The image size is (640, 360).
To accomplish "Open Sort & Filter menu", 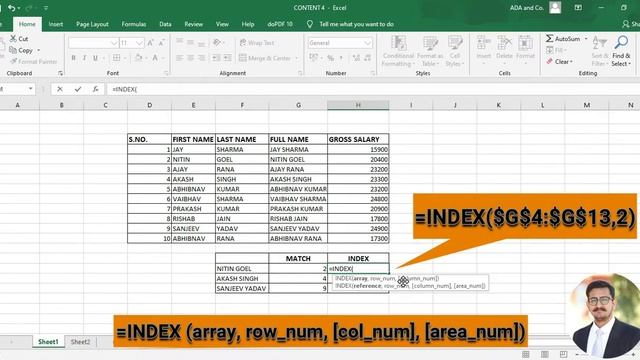I will coord(600,51).
